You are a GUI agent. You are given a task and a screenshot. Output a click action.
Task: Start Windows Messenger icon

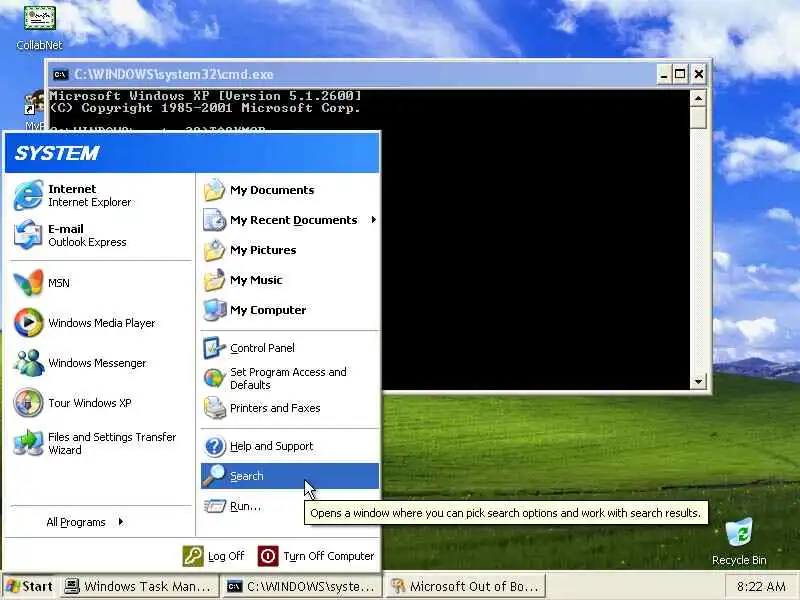28,363
